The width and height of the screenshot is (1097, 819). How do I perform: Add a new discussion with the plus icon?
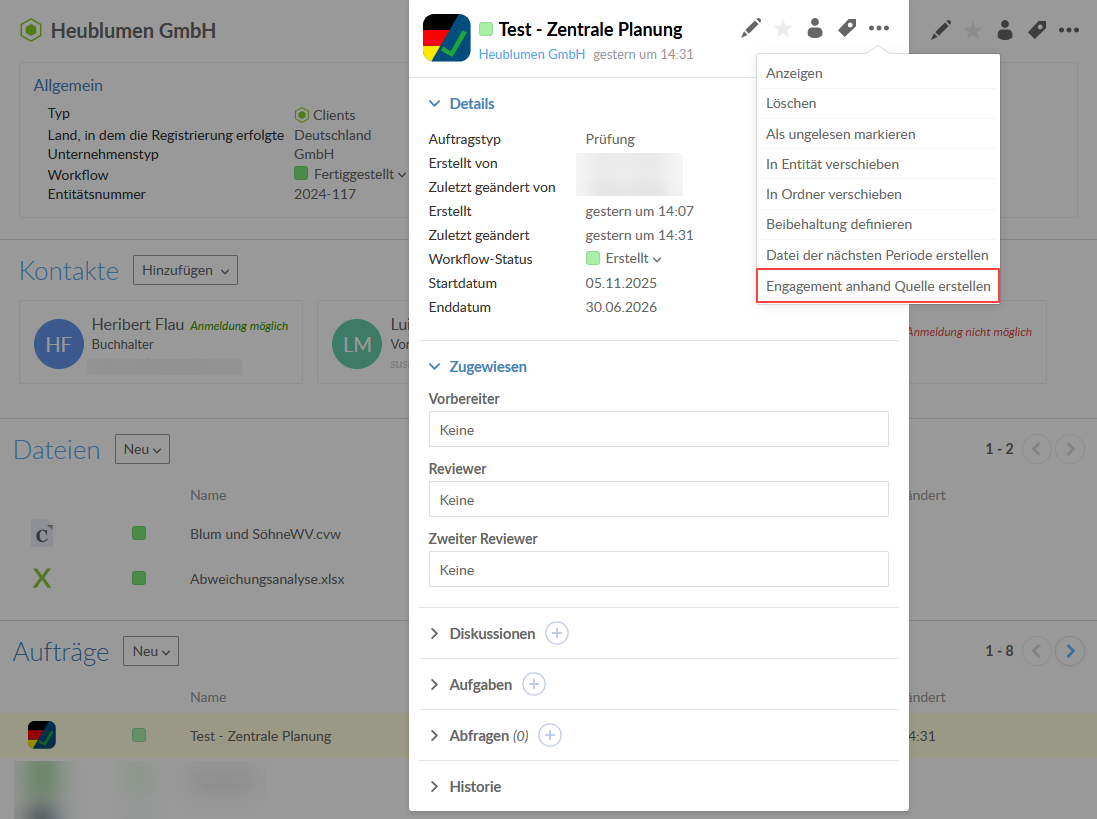(557, 634)
